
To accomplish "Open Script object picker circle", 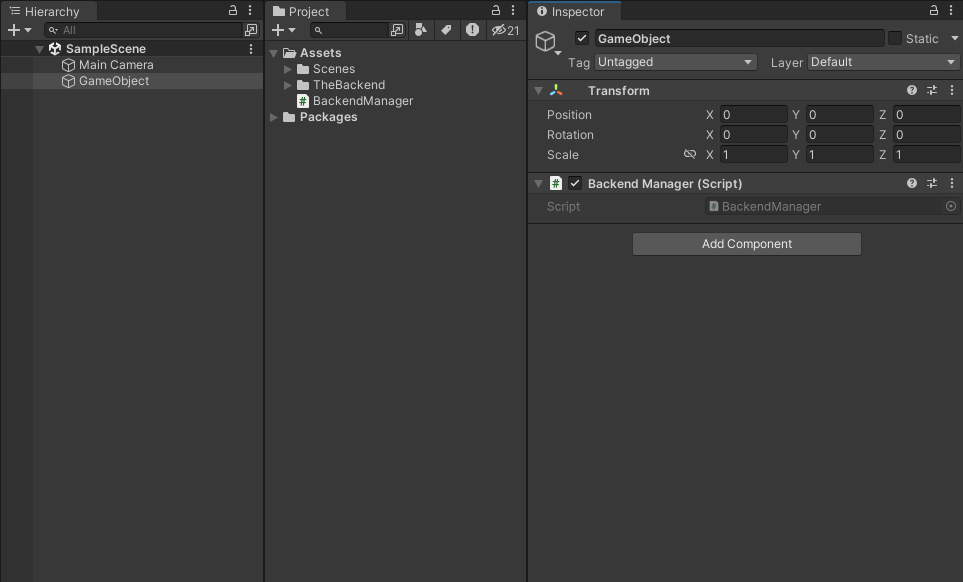I will click(951, 206).
